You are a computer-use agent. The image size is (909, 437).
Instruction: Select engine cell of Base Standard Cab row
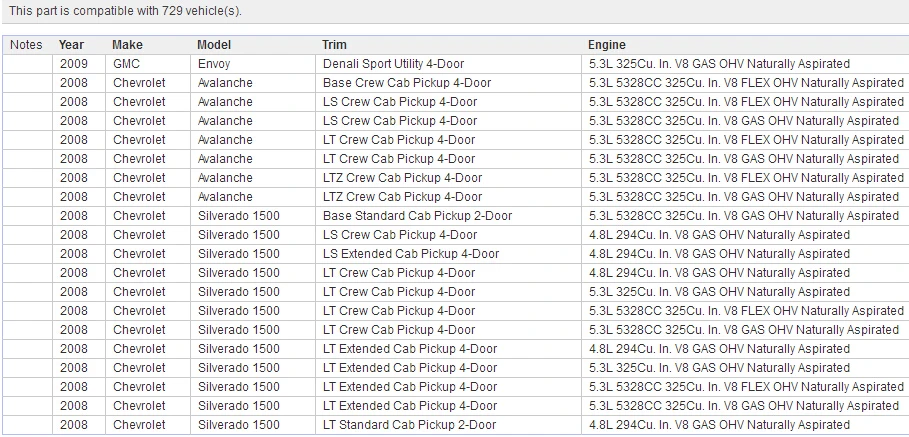744,216
